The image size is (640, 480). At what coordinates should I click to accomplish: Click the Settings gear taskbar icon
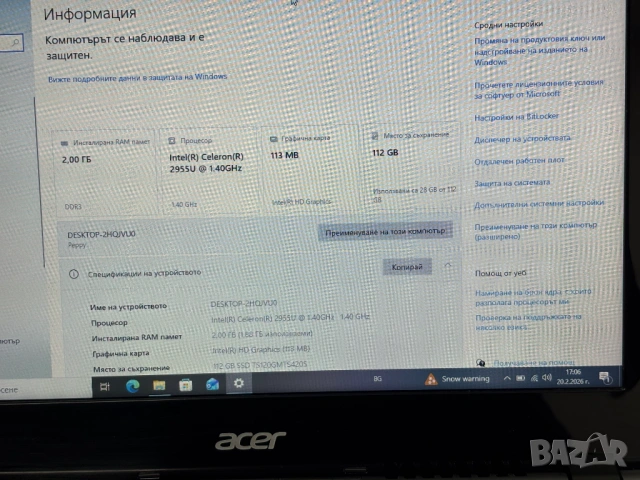(239, 383)
